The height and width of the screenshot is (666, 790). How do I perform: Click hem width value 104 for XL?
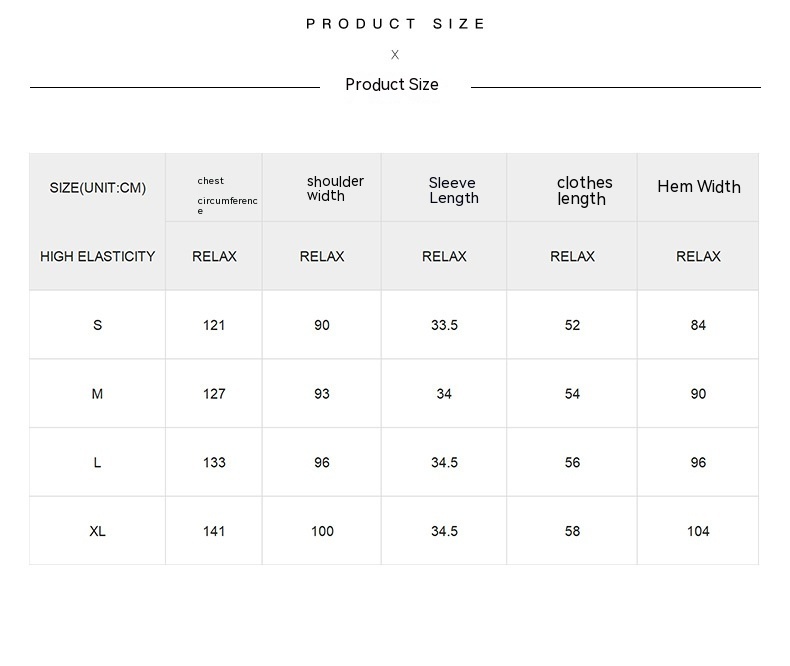pos(698,531)
